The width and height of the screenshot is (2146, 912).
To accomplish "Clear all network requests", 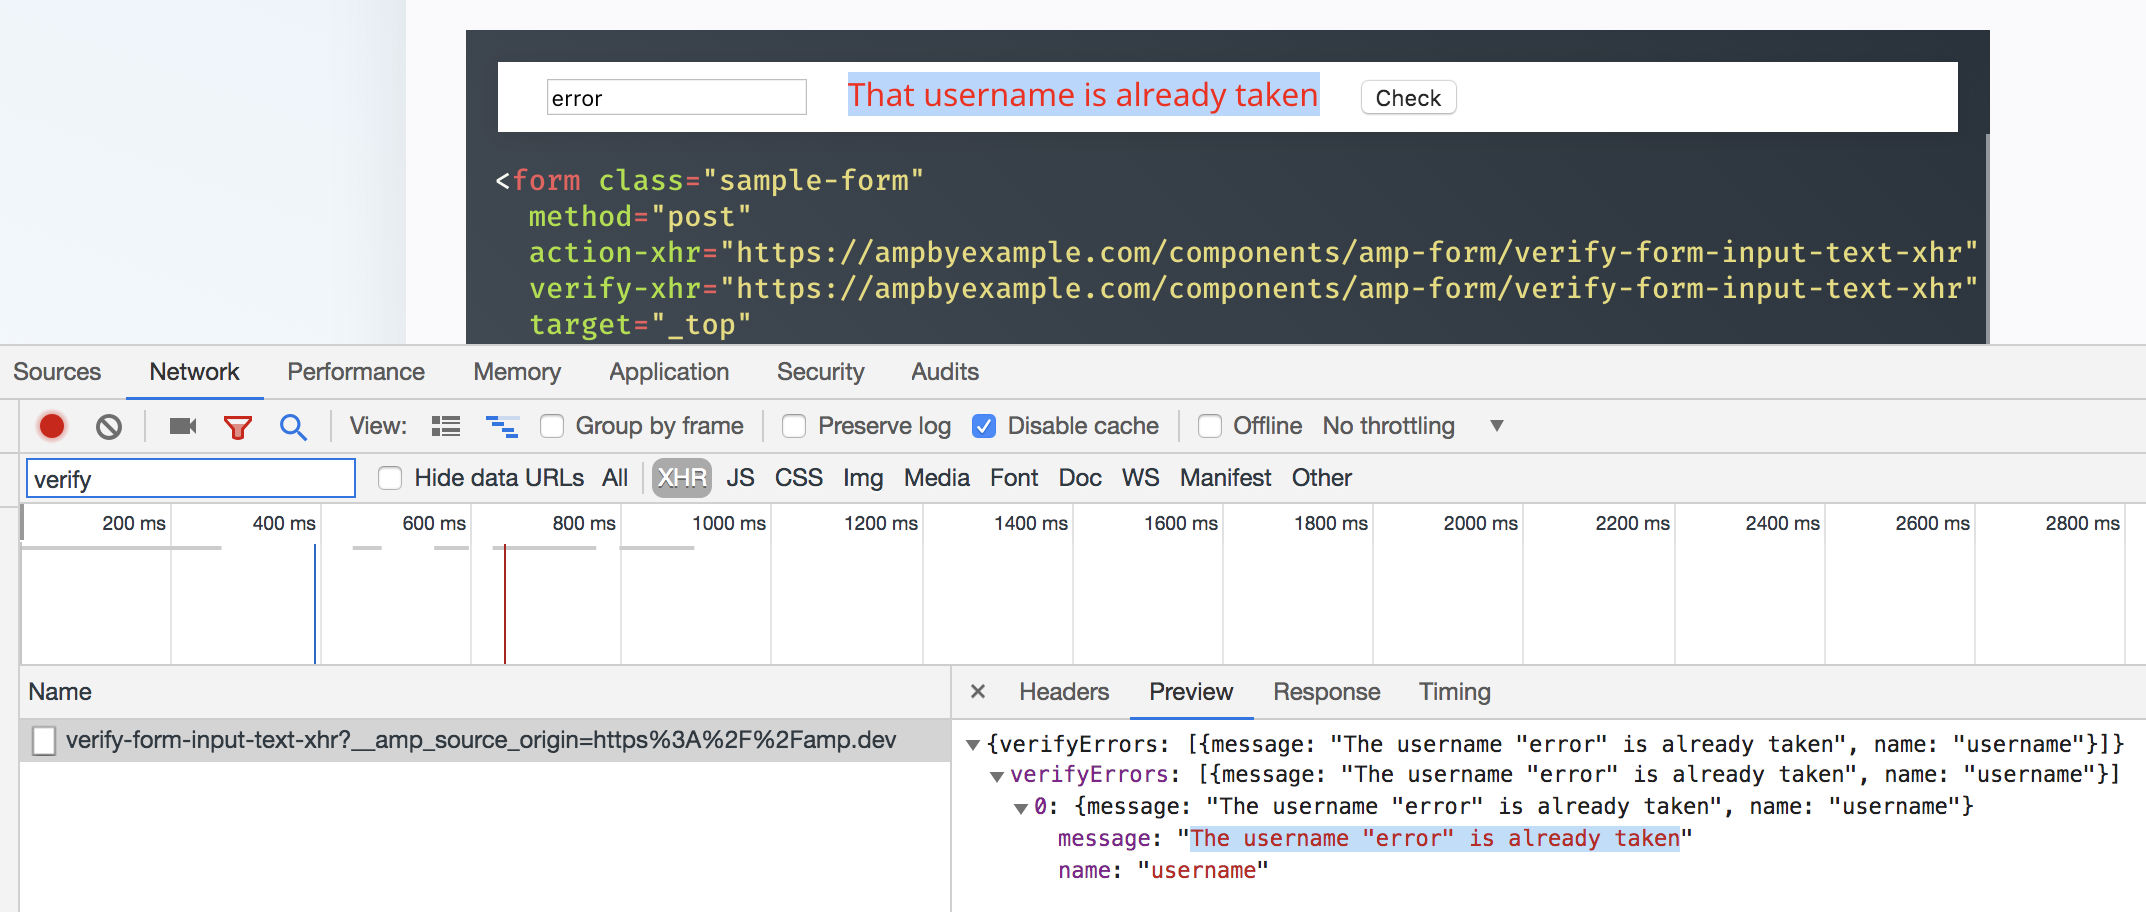I will point(110,425).
